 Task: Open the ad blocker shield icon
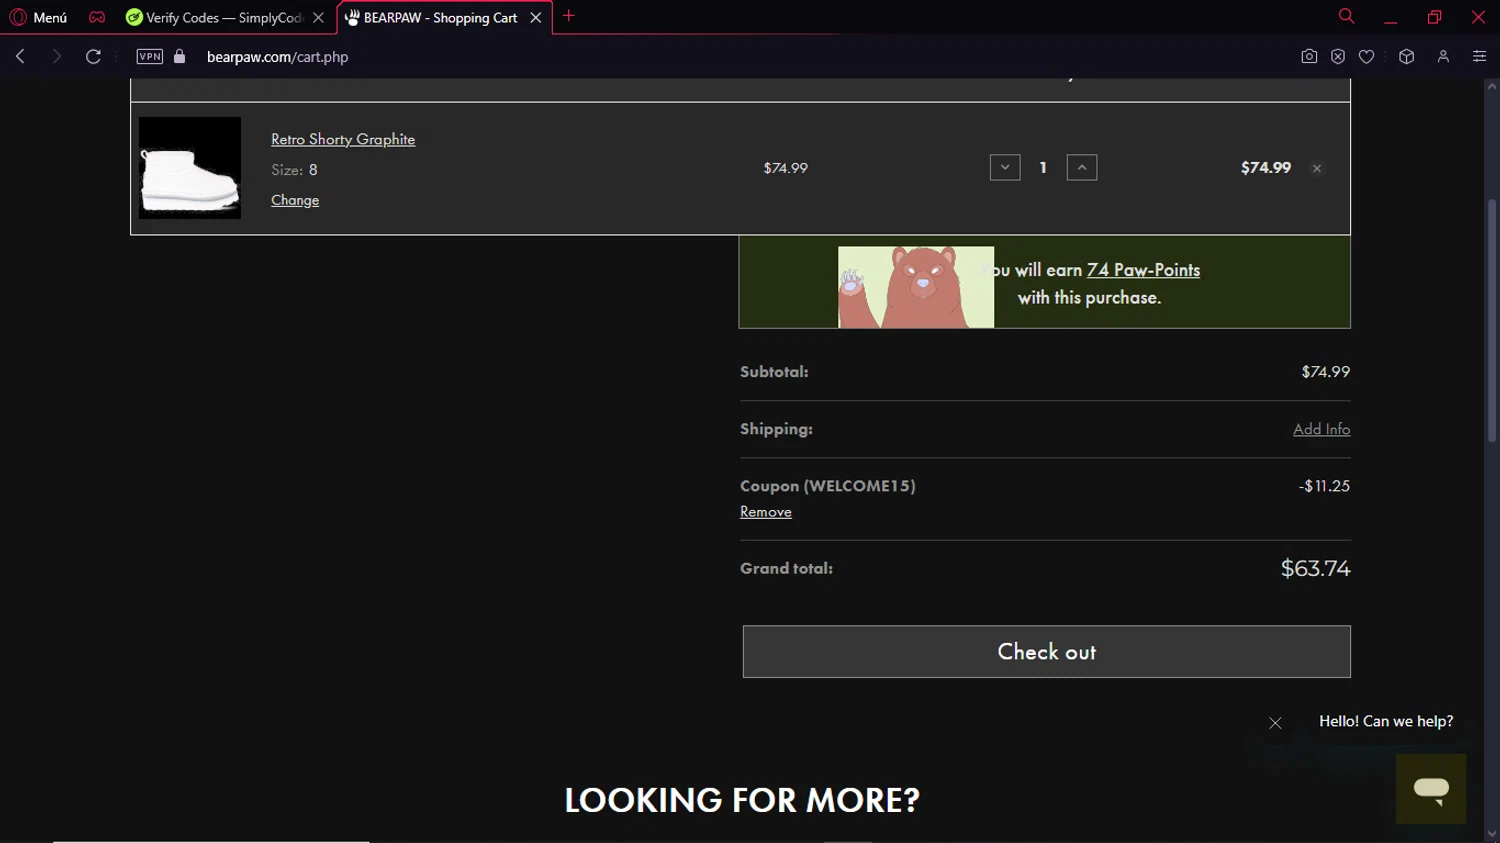tap(1338, 56)
